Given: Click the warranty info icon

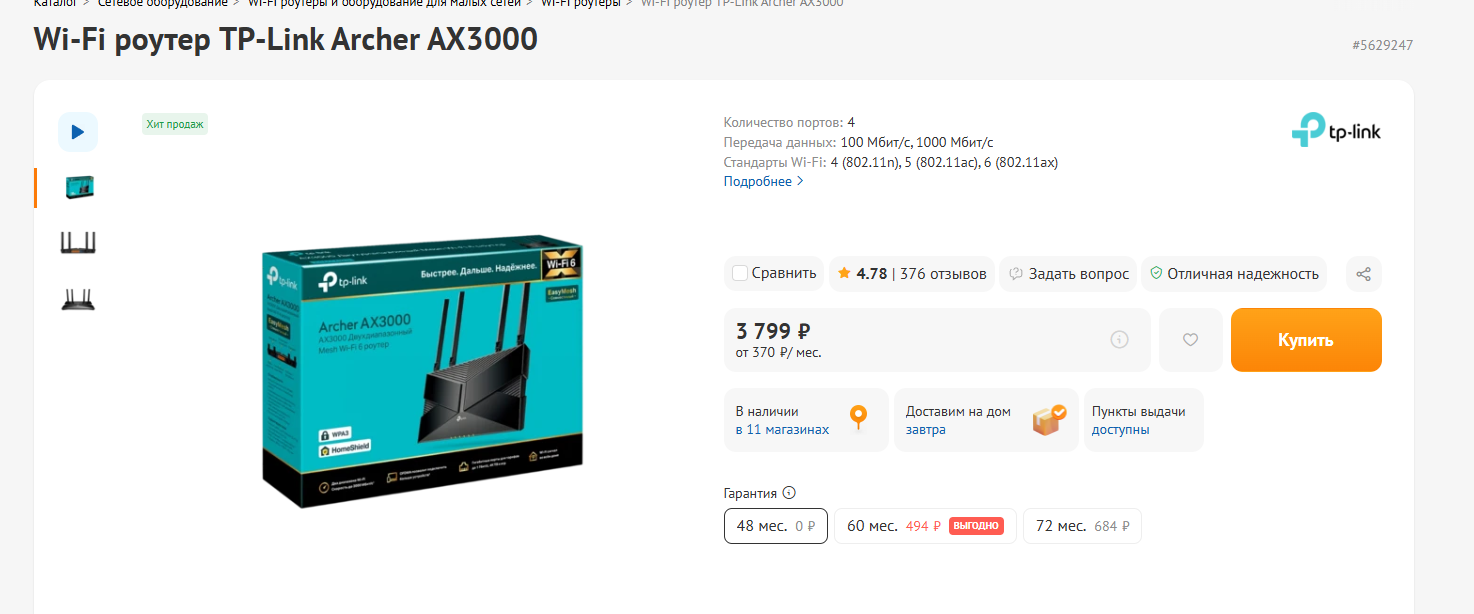Looking at the screenshot, I should (789, 493).
